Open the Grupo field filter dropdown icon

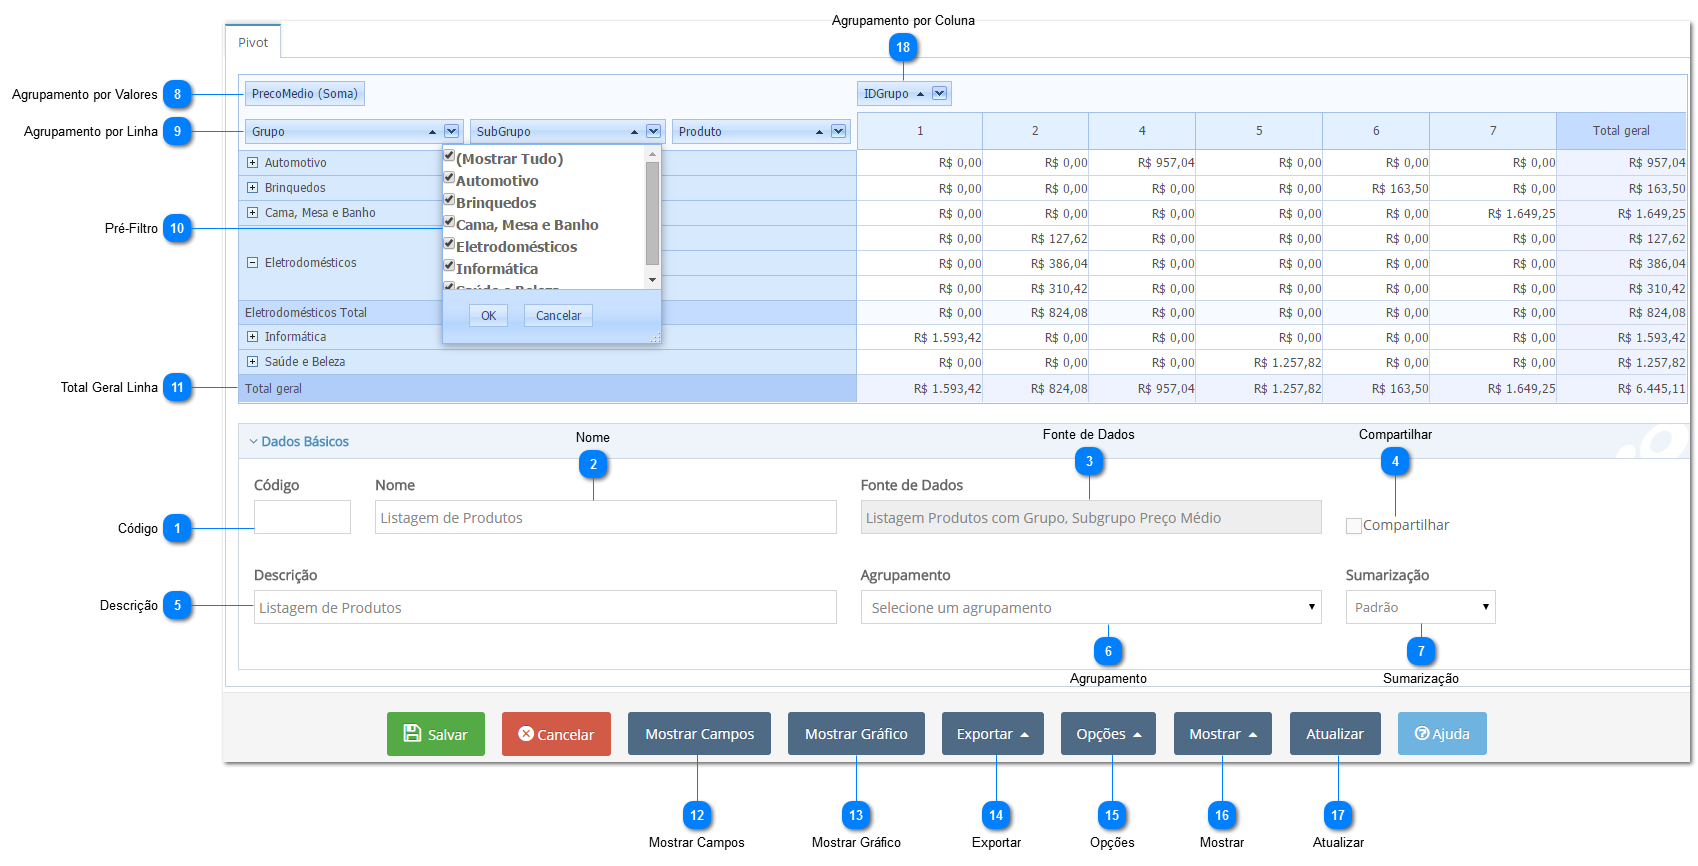451,131
